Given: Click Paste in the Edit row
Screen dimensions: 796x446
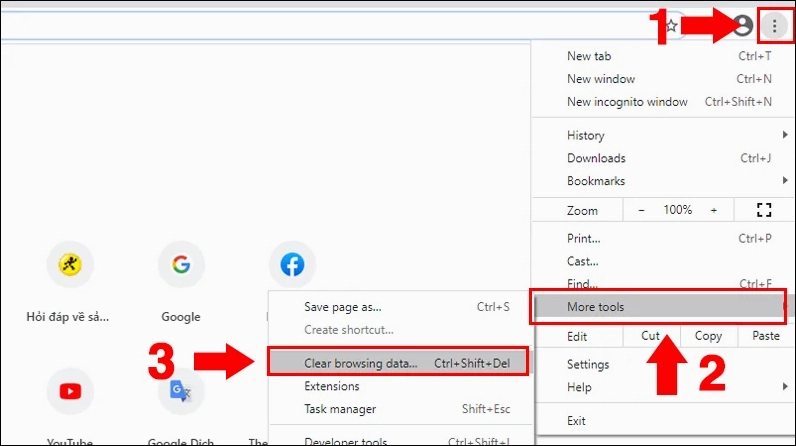Looking at the screenshot, I should point(766,336).
